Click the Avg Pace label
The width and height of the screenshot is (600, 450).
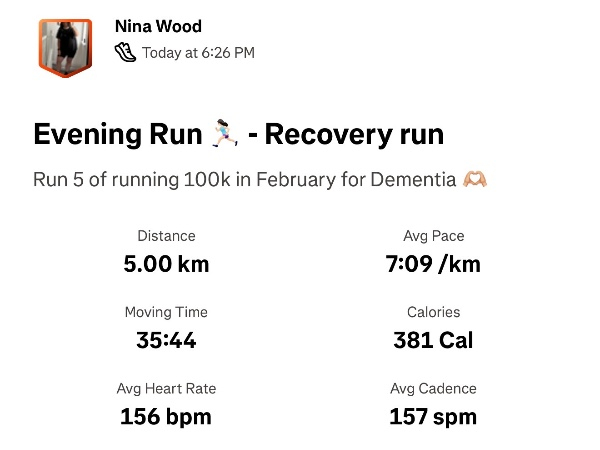(433, 237)
